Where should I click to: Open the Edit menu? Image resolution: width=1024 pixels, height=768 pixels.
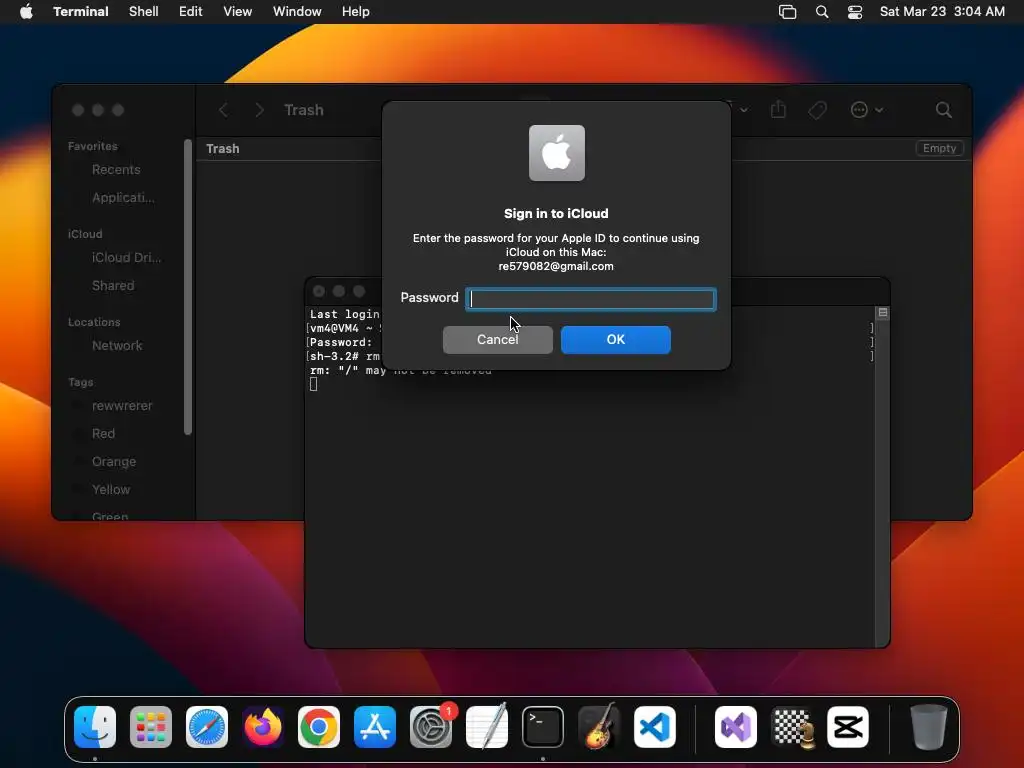pyautogui.click(x=191, y=12)
